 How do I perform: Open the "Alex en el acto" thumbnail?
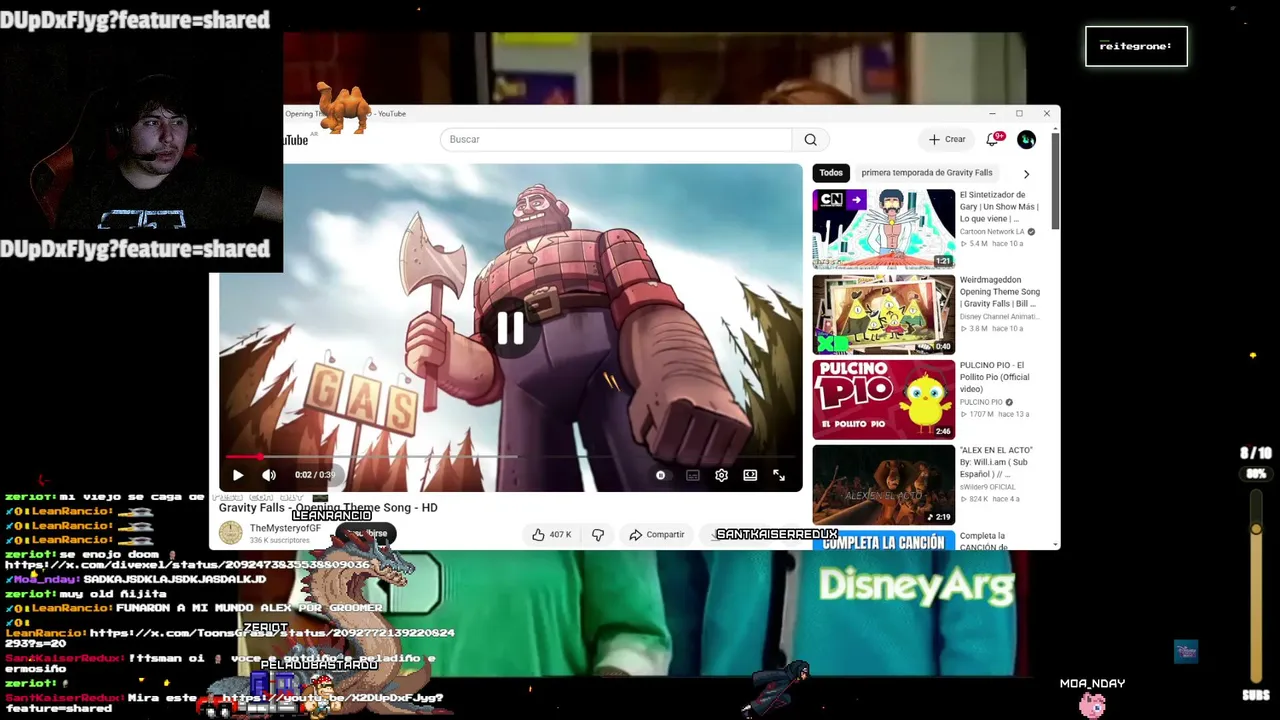point(884,485)
